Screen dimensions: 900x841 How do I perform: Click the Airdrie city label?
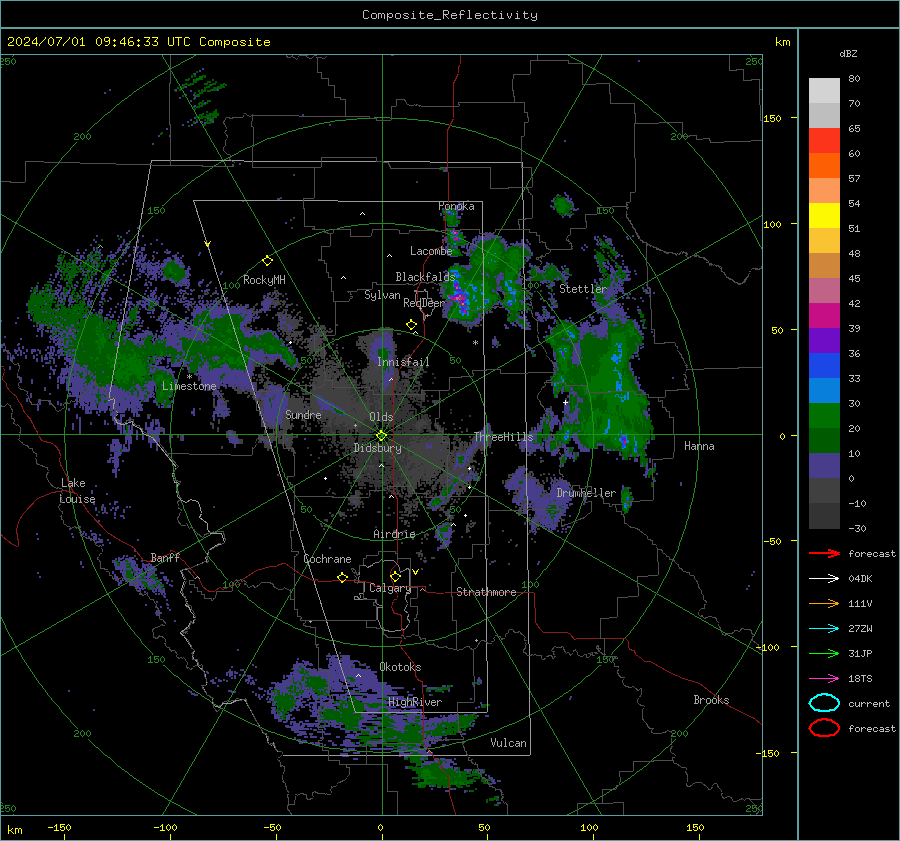pos(394,534)
